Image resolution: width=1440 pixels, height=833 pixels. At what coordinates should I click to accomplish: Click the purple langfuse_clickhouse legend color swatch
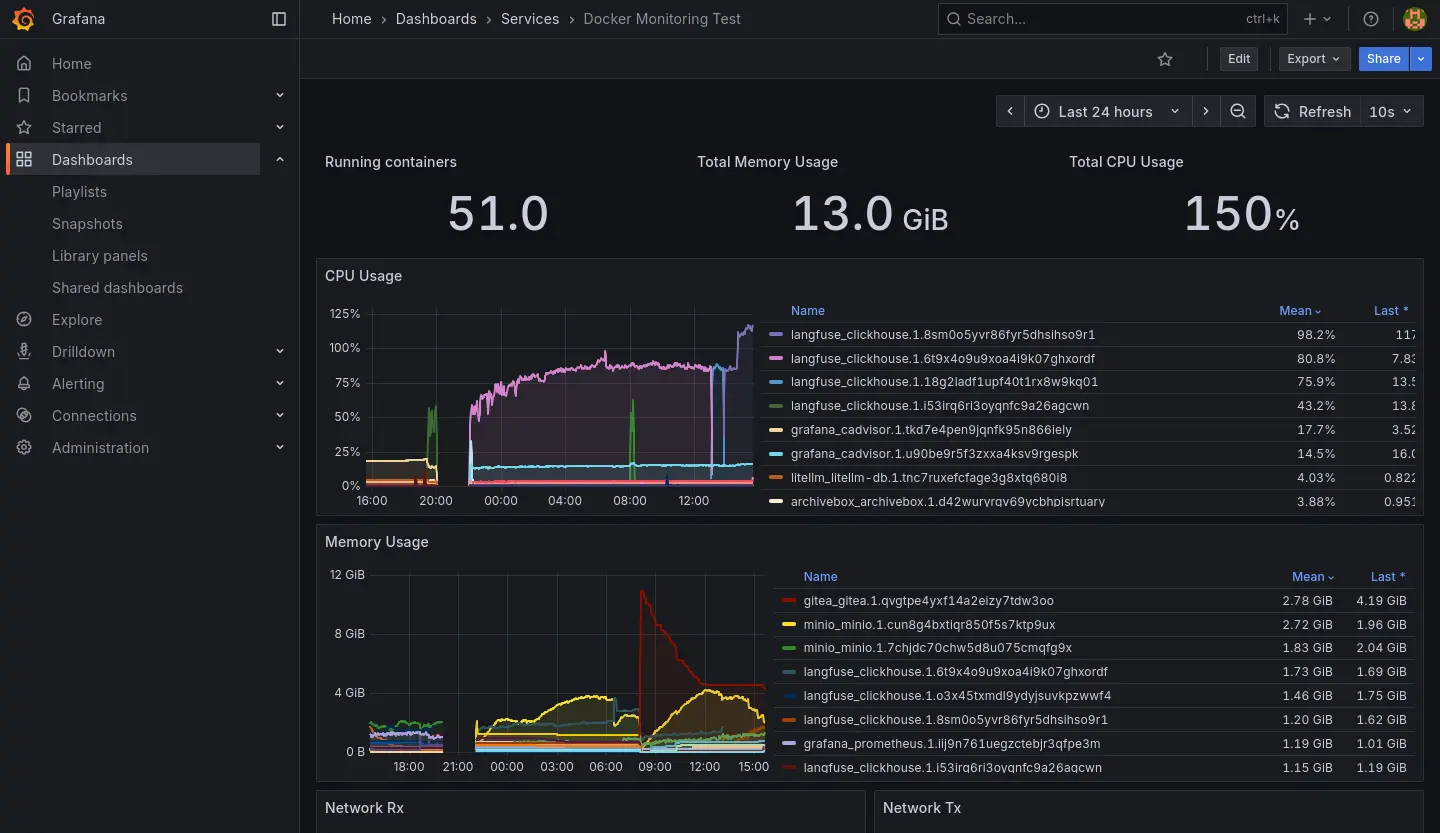[x=776, y=334]
